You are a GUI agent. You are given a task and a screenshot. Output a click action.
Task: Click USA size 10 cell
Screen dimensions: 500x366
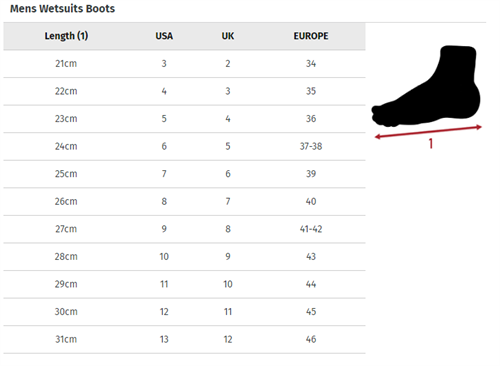click(164, 257)
